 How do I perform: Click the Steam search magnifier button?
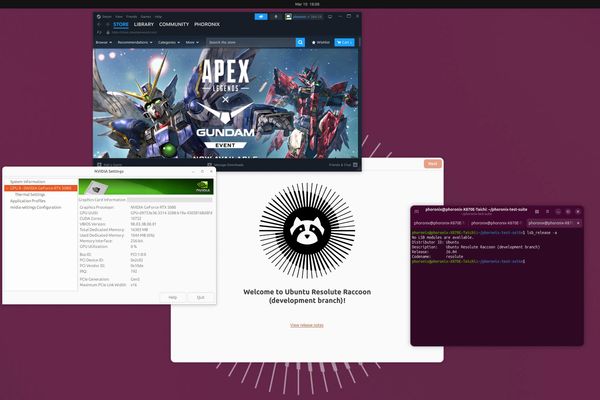pos(300,42)
